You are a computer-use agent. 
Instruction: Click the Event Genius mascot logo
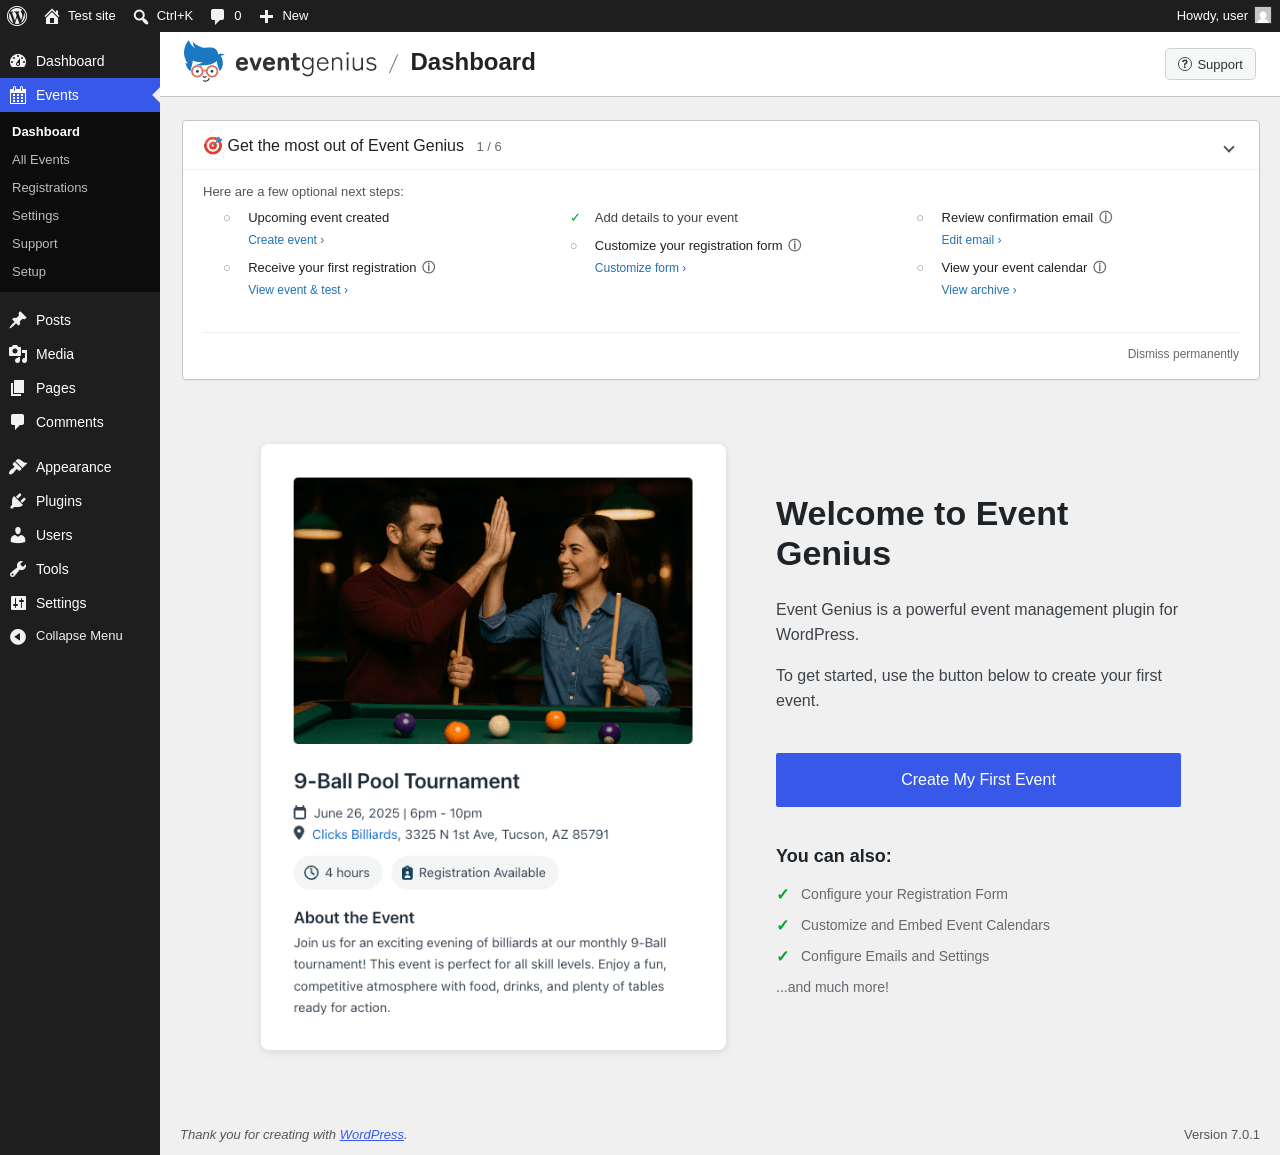click(x=203, y=61)
